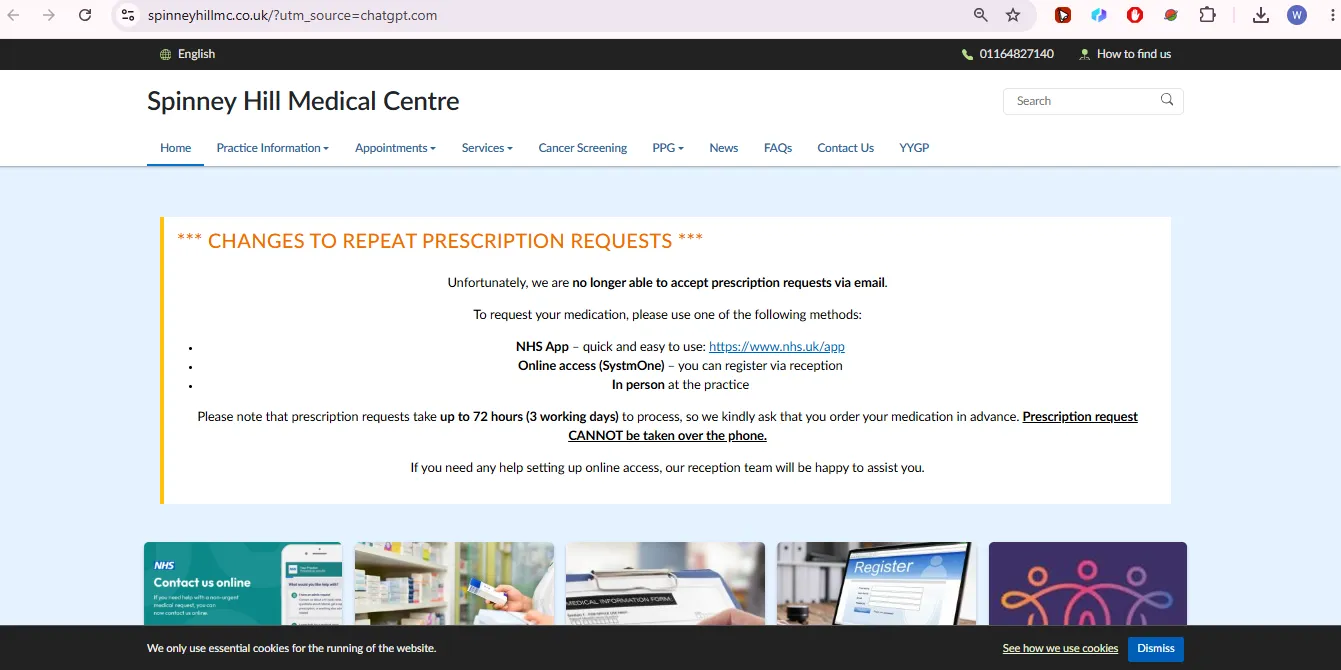Viewport: 1341px width, 670px height.
Task: Open the blue angular extension icon
Action: 1099,15
